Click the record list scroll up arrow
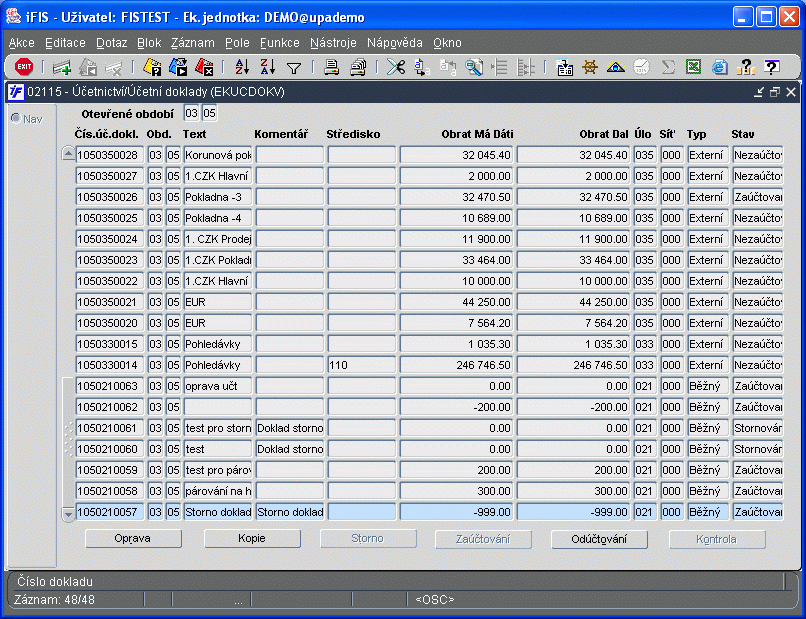This screenshot has width=806, height=619. (68, 154)
